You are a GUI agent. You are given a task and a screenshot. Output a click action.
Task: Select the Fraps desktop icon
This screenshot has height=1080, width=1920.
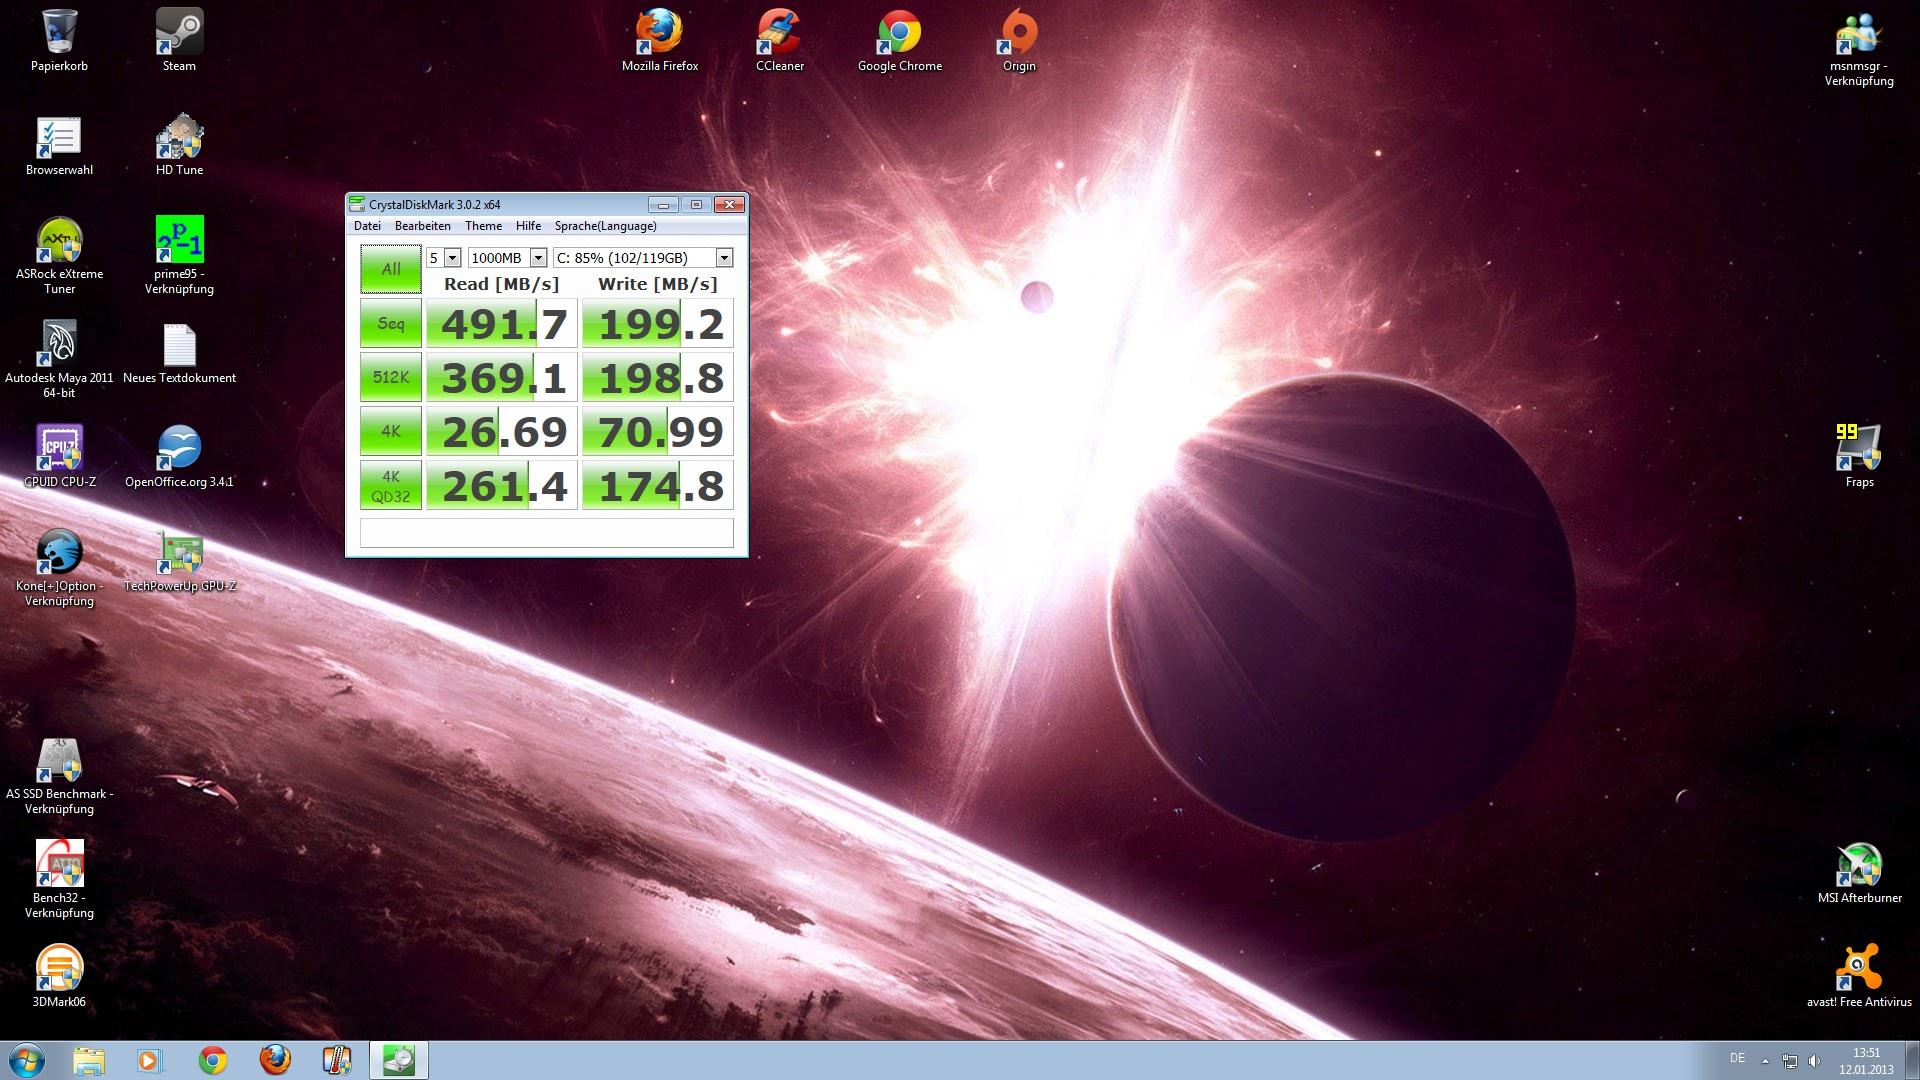point(1859,456)
